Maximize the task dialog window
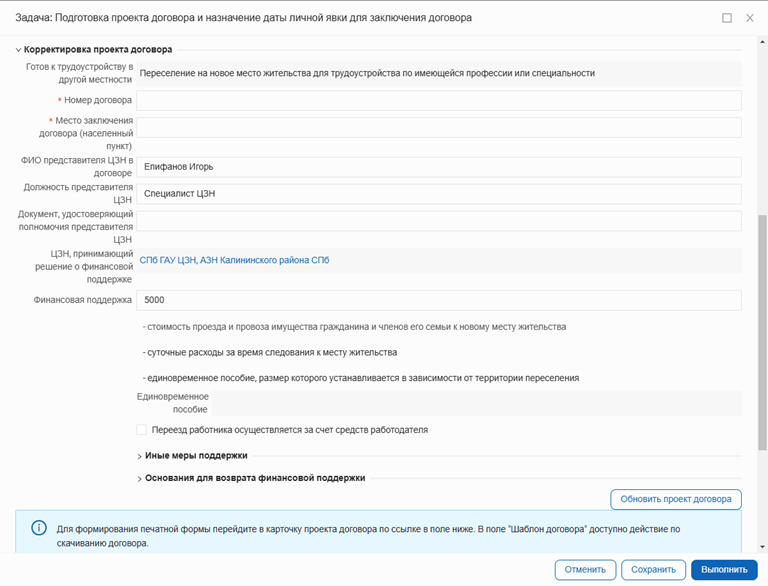 [x=727, y=18]
